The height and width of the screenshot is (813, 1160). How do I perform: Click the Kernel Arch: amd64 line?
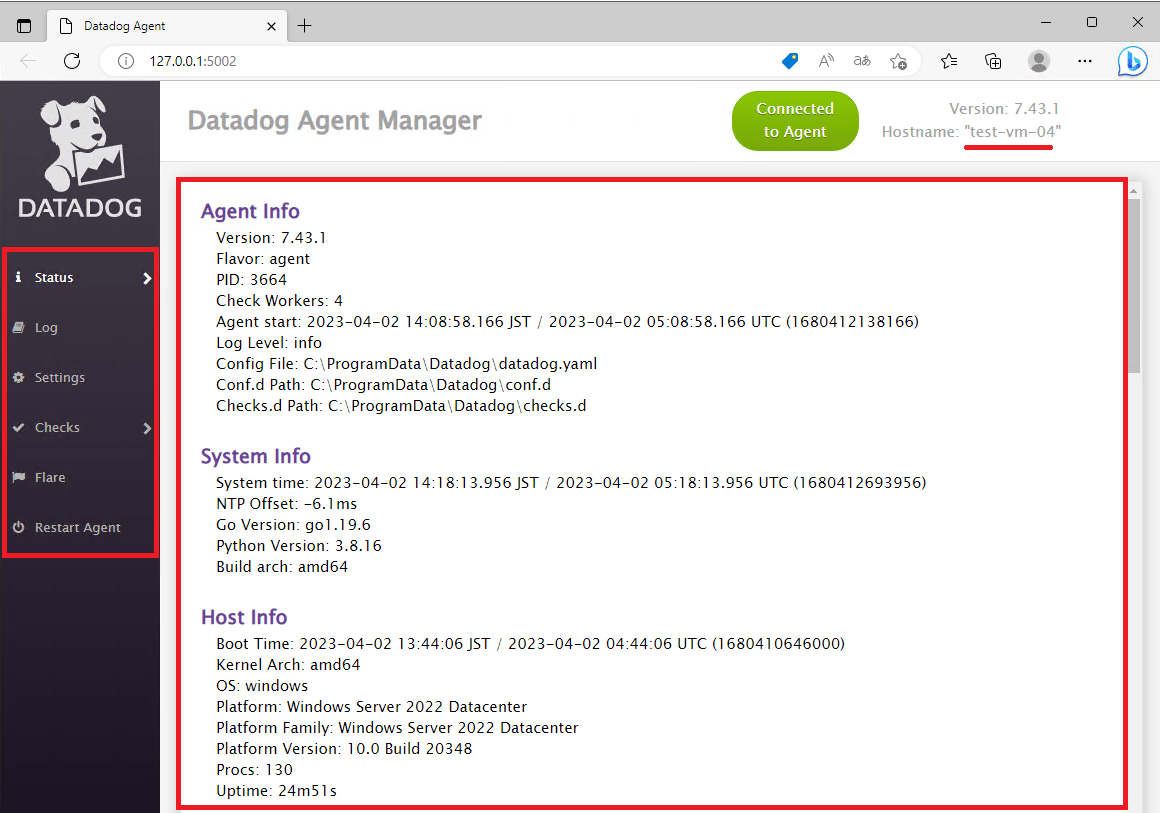point(289,664)
